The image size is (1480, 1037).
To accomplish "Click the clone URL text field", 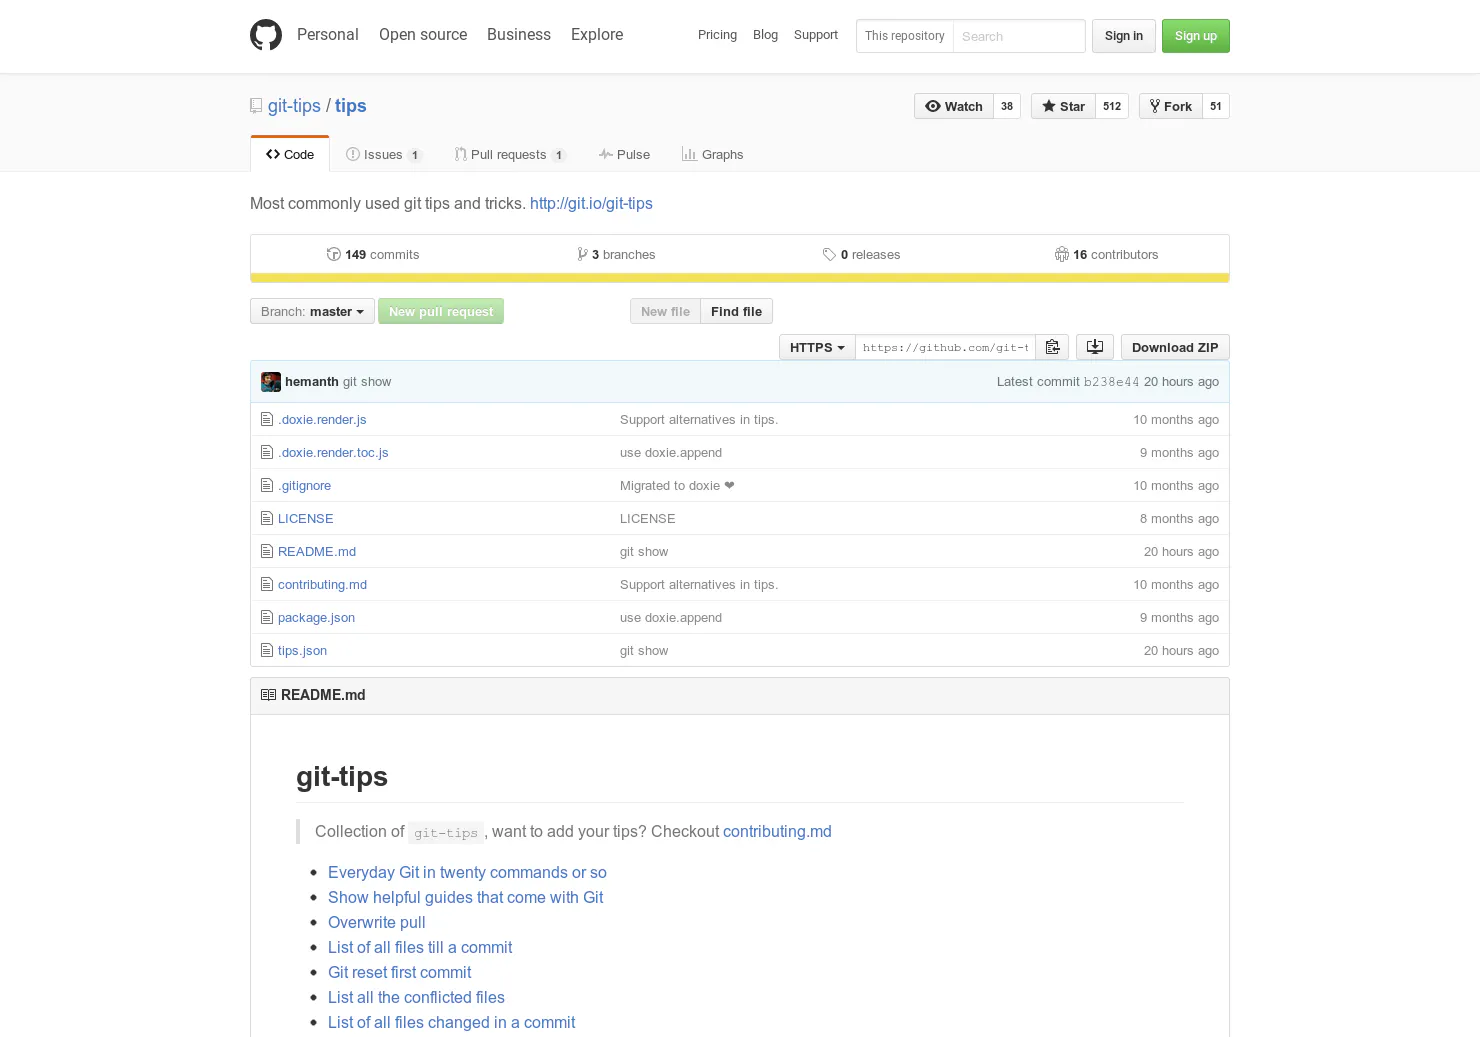I will point(945,347).
